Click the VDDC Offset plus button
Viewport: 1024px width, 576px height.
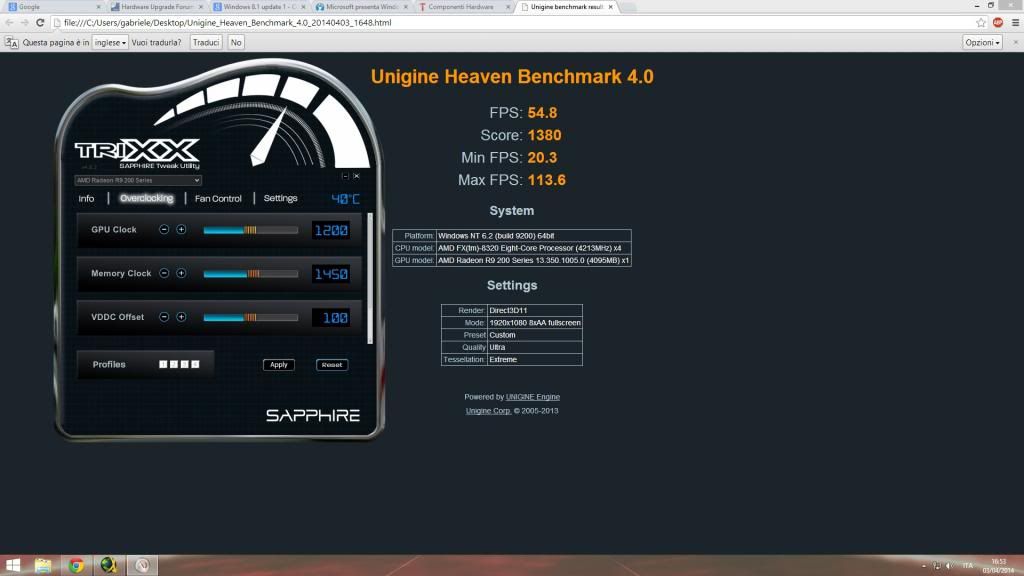181,317
